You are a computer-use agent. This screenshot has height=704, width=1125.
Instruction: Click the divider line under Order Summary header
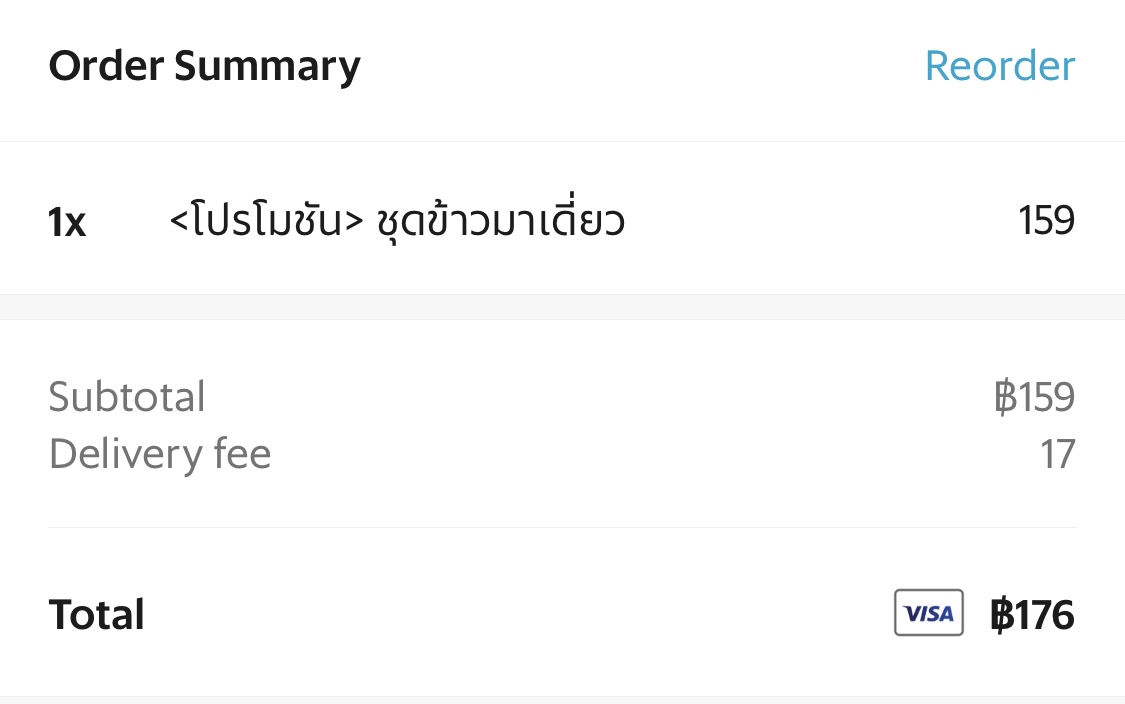tap(562, 142)
